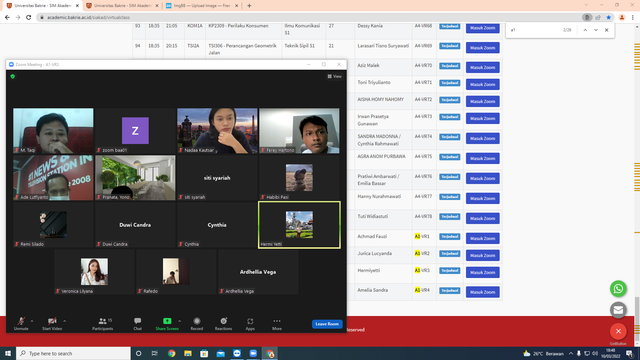
Task: Unmute the microphone in Zoom
Action: 21,324
